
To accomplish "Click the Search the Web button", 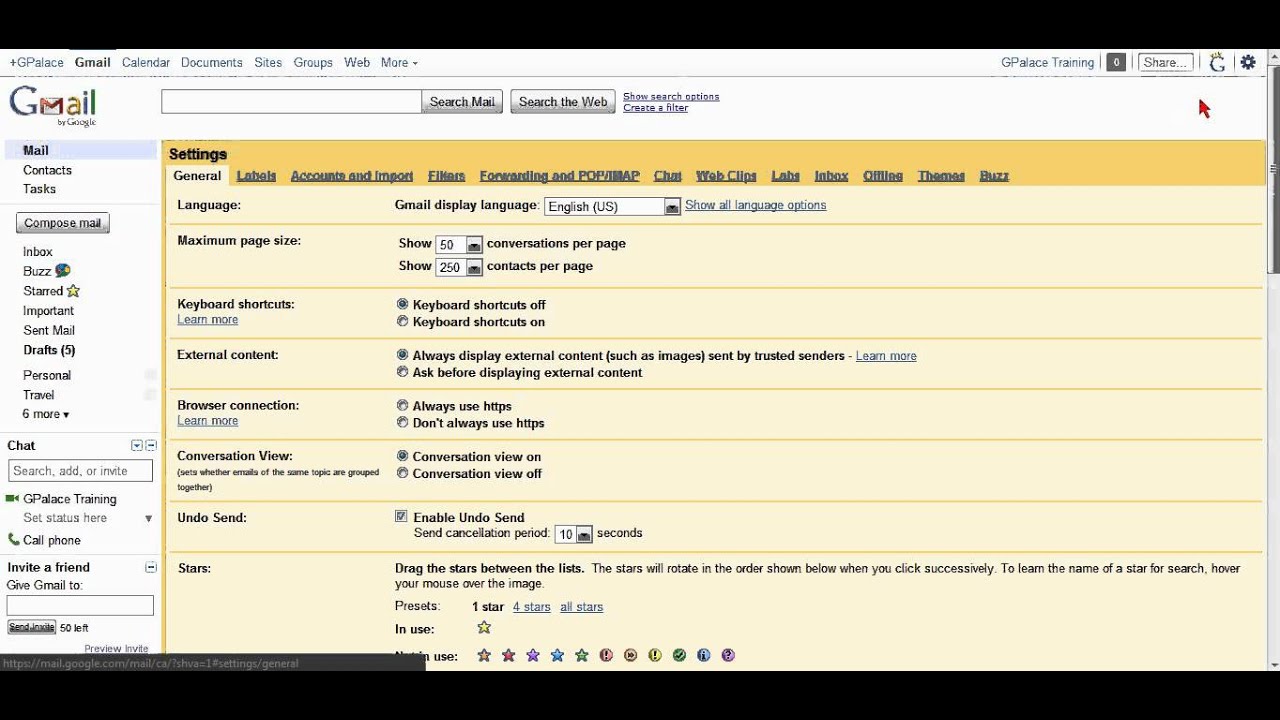I will 563,102.
